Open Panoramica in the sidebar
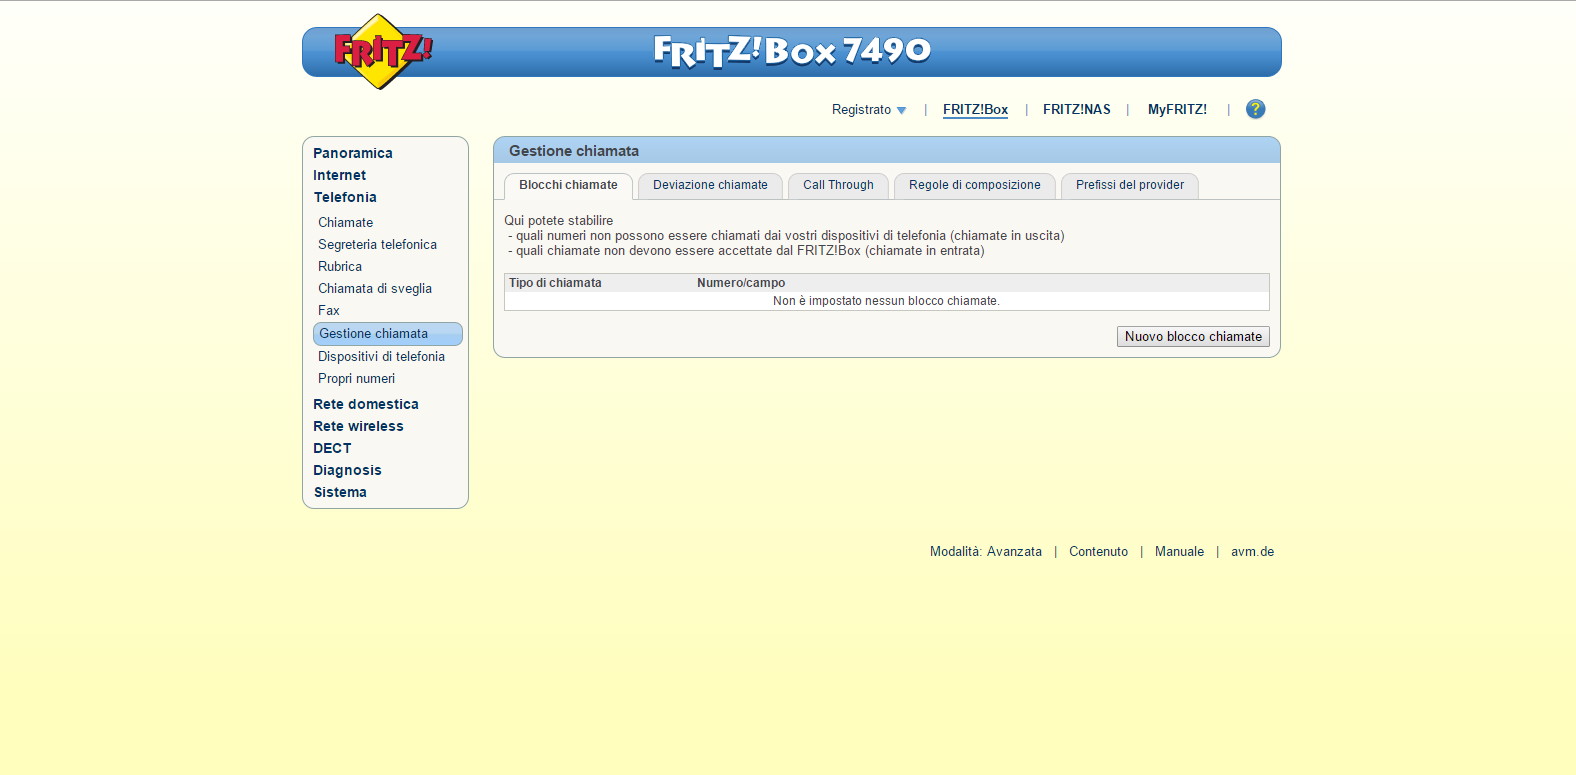This screenshot has height=775, width=1576. click(352, 153)
